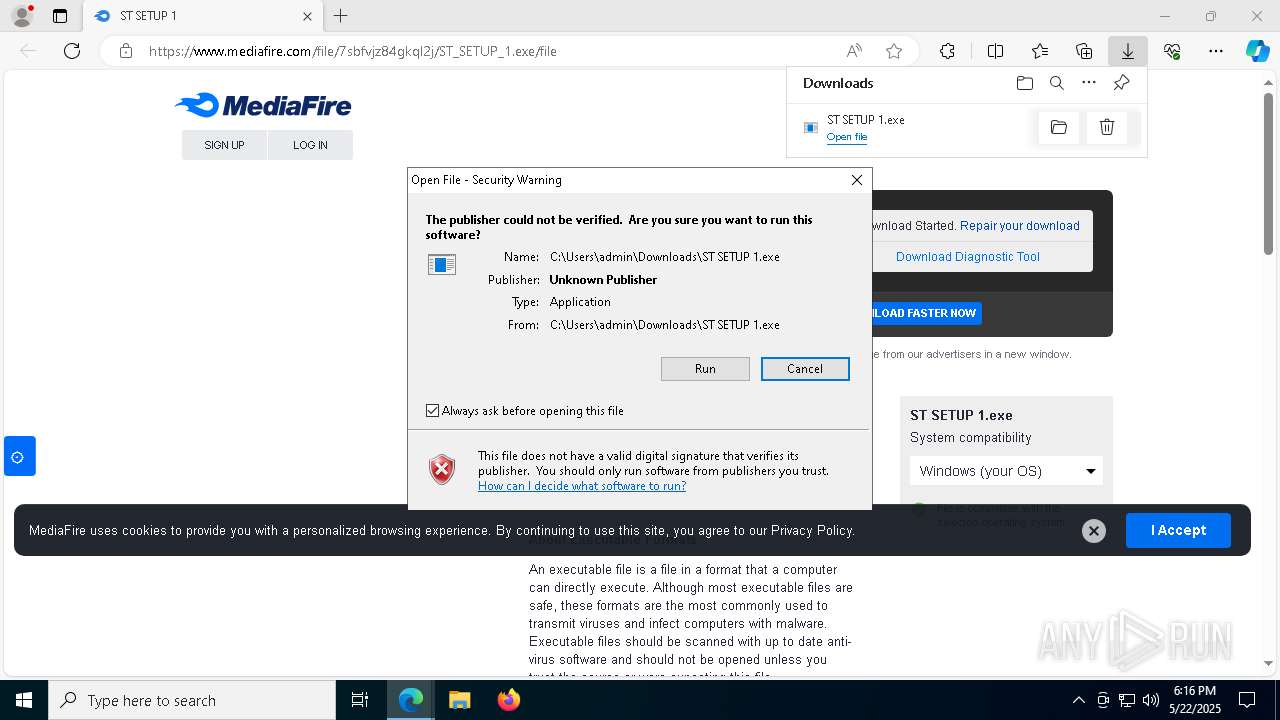The width and height of the screenshot is (1280, 720).
Task: Open Extensions puzzle icon
Action: pos(947,51)
